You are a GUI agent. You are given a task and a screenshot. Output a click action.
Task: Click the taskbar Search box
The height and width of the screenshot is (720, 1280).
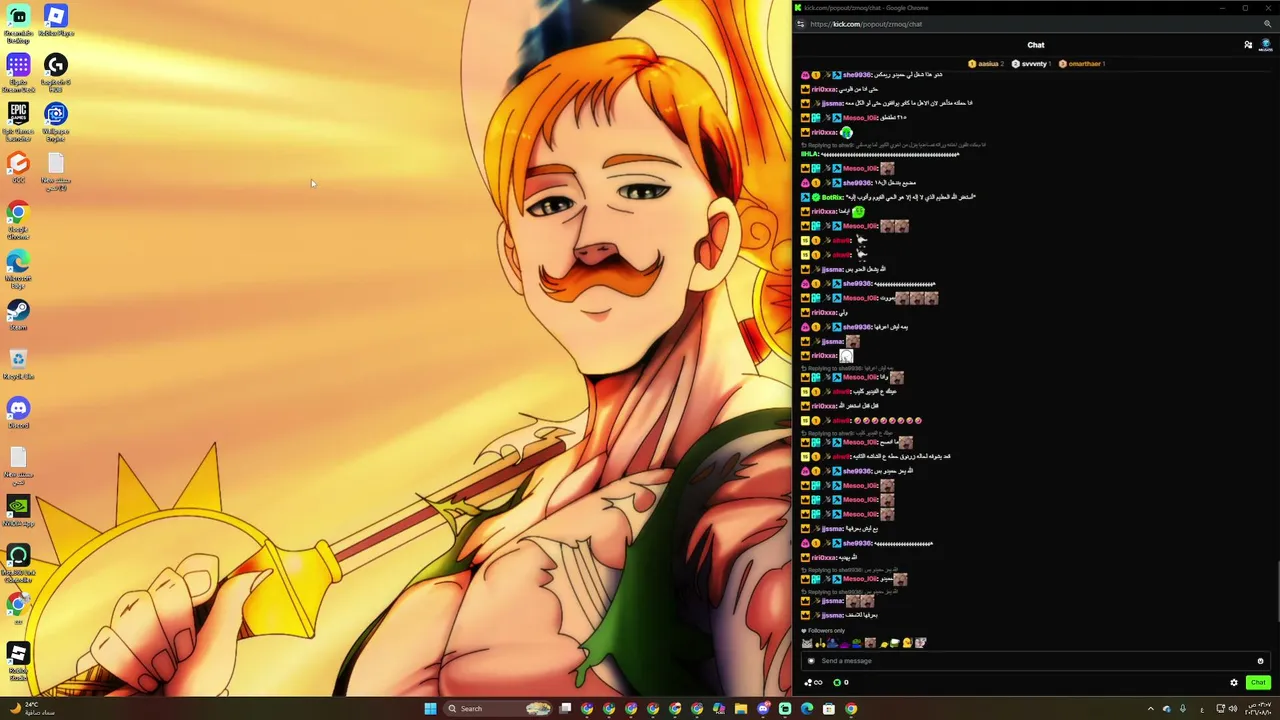pos(499,709)
